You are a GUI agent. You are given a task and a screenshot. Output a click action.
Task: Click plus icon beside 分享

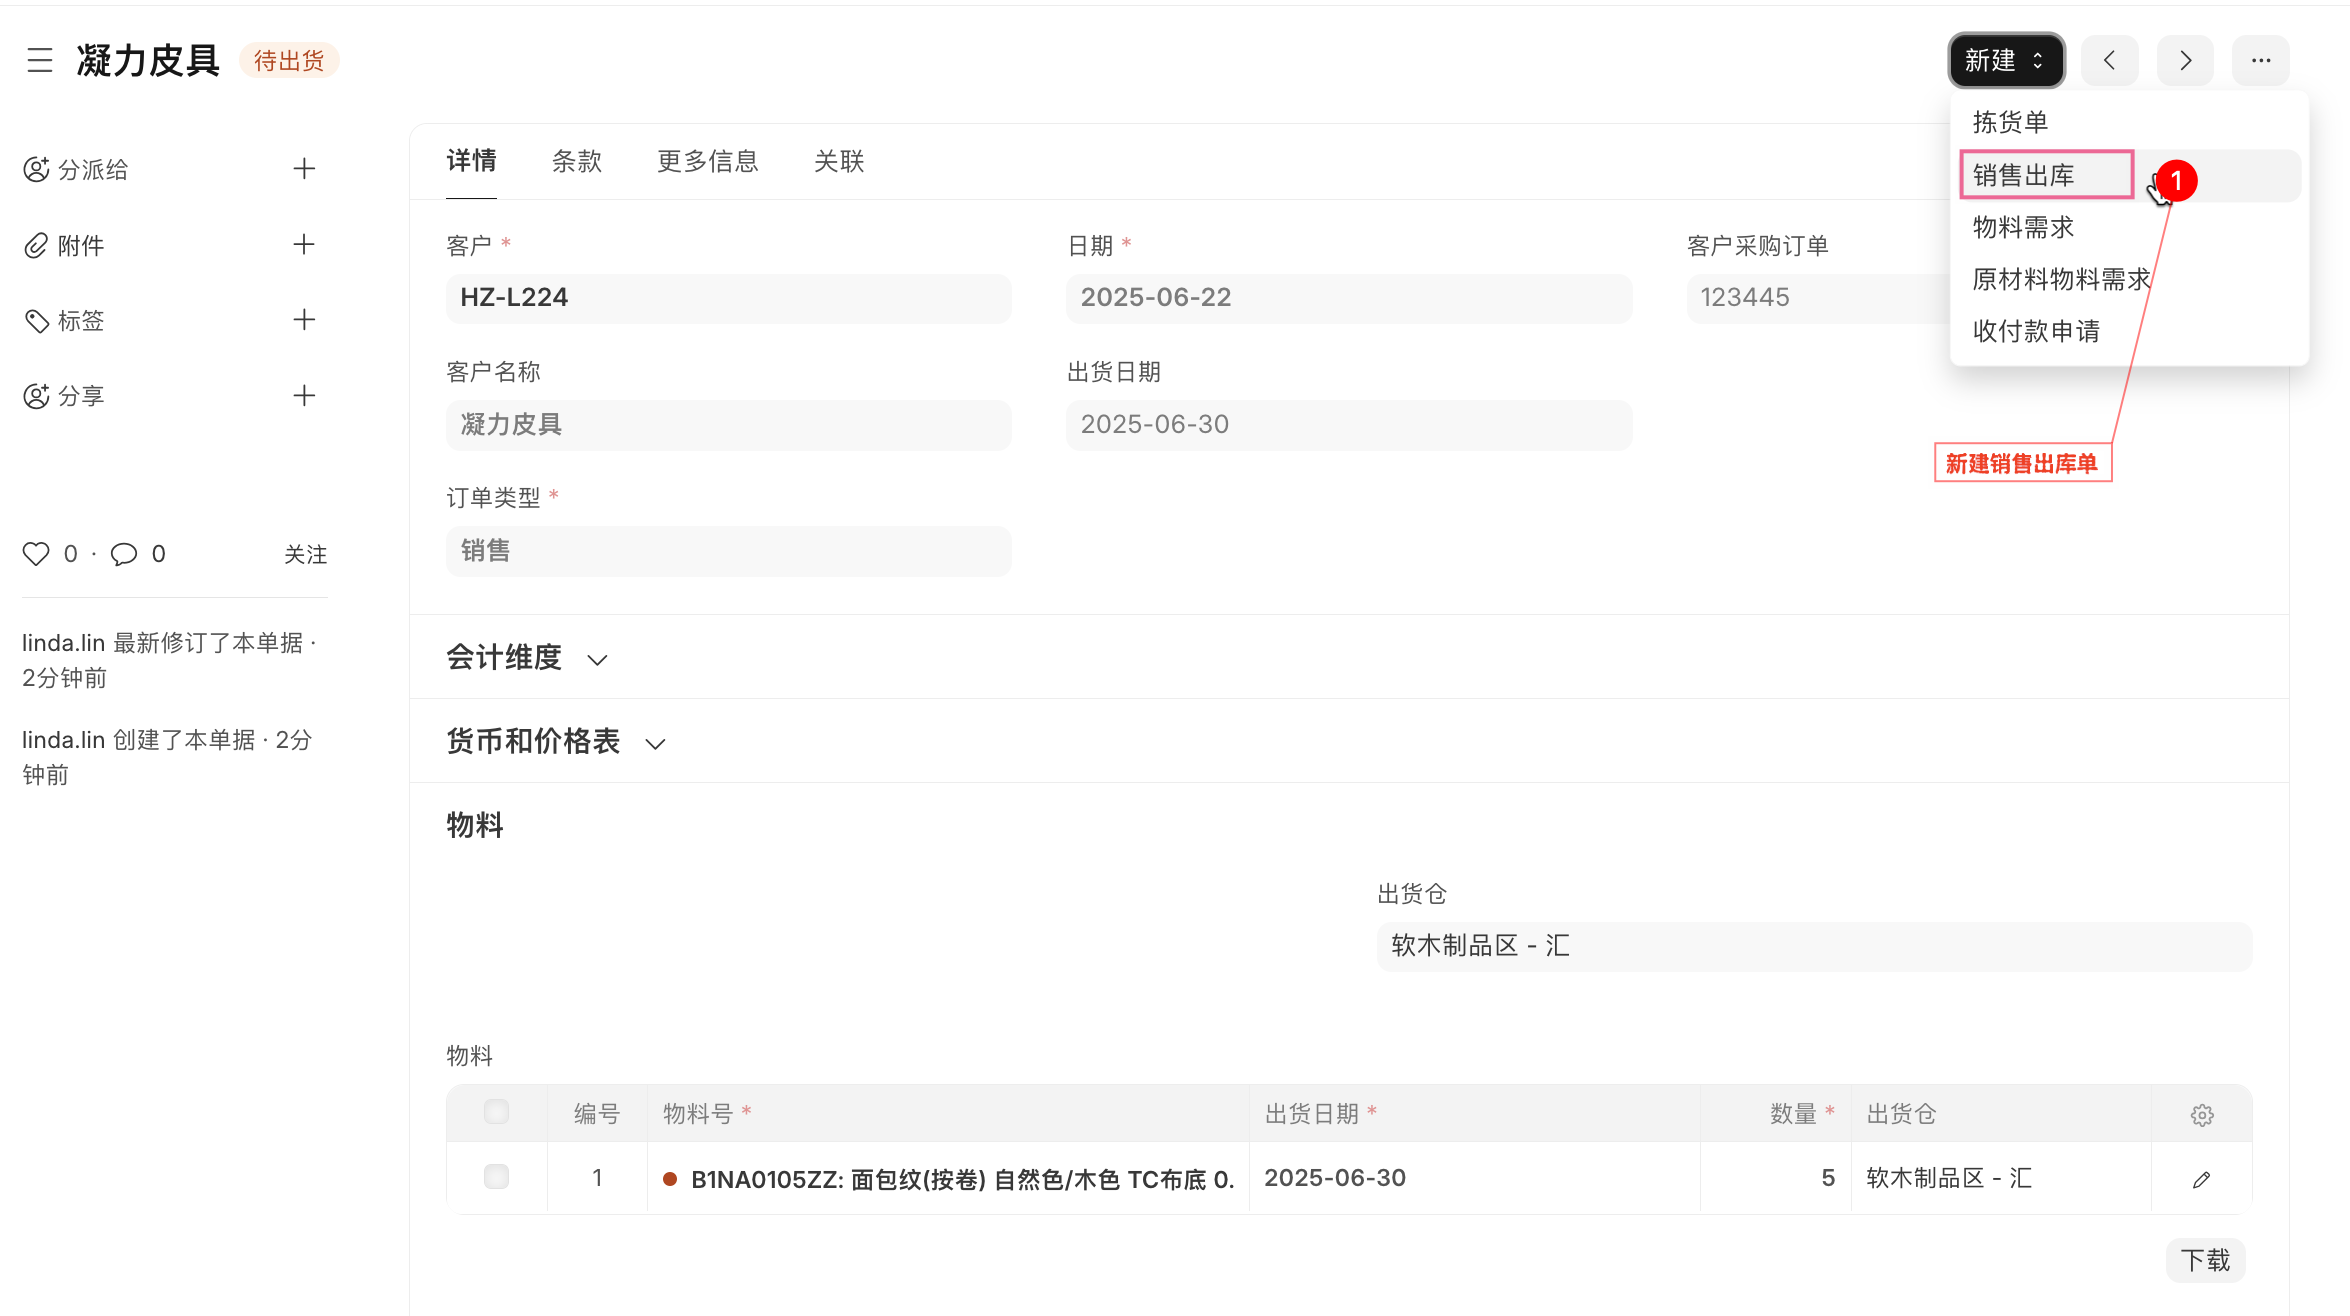click(304, 396)
